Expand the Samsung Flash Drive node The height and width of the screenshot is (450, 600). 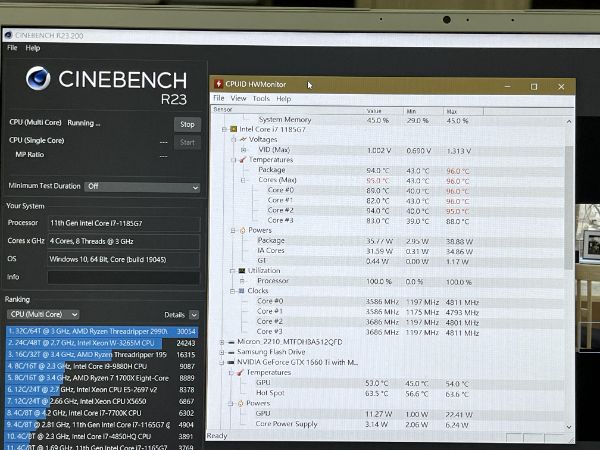[x=222, y=352]
